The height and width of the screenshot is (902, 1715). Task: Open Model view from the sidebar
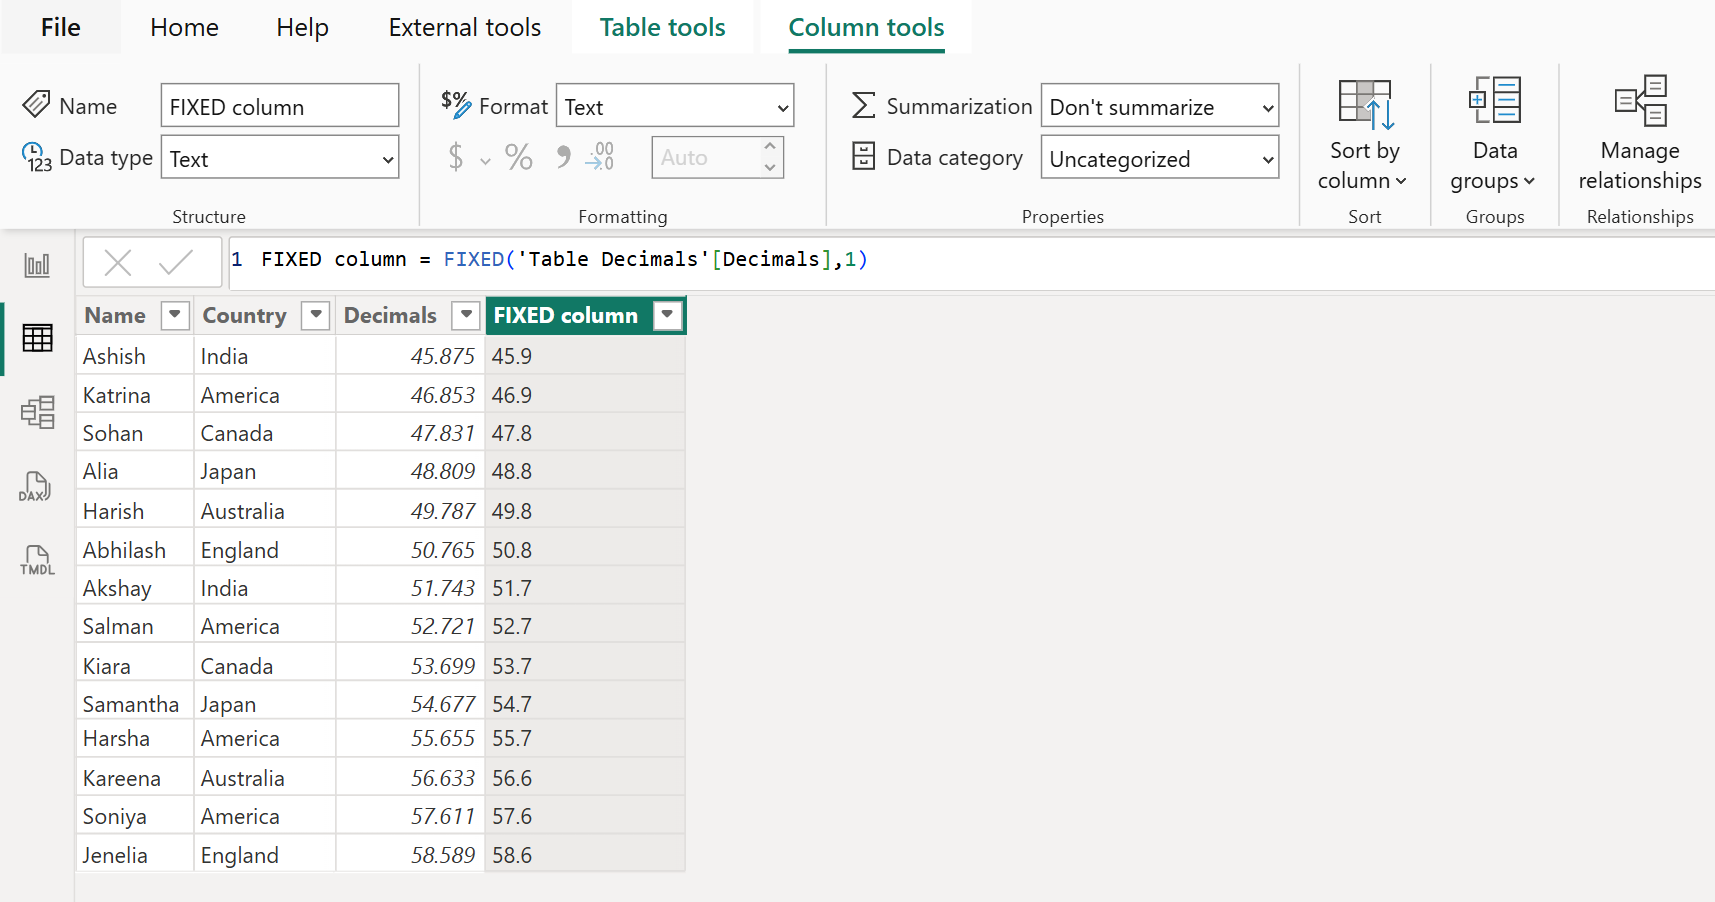[x=37, y=411]
